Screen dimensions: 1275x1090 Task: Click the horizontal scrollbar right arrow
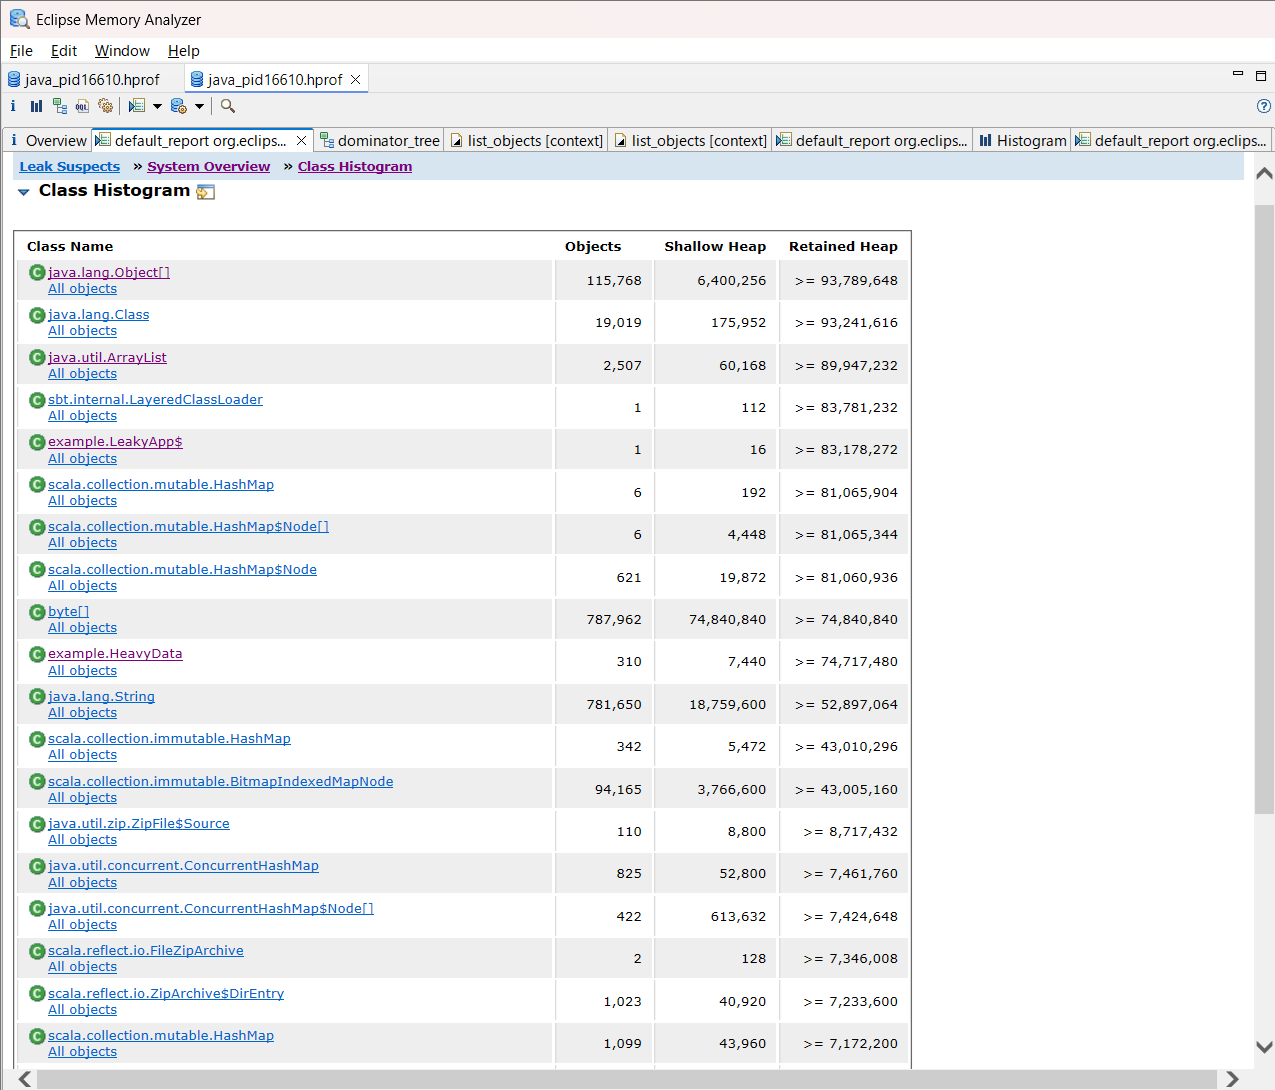coord(1232,1079)
